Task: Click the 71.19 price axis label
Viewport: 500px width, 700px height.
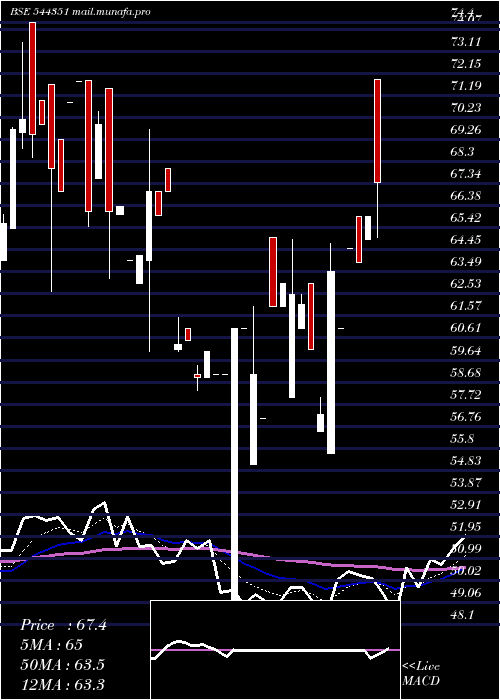Action: click(x=466, y=86)
